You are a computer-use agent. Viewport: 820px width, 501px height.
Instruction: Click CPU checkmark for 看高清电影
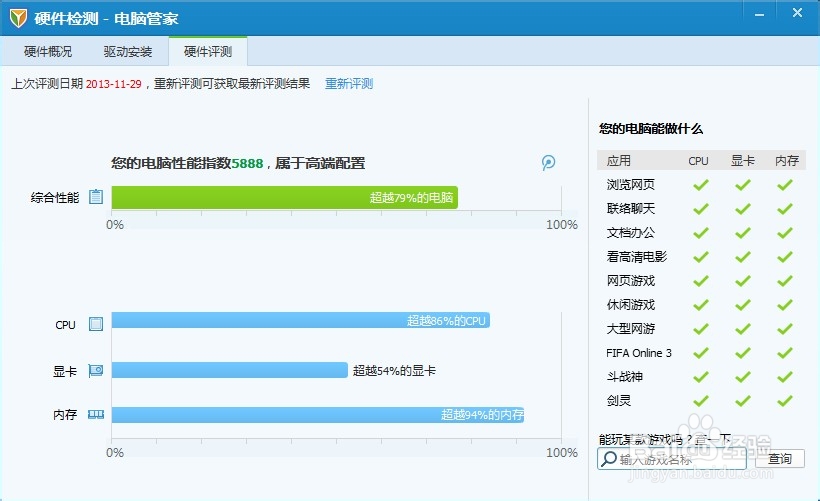click(701, 257)
